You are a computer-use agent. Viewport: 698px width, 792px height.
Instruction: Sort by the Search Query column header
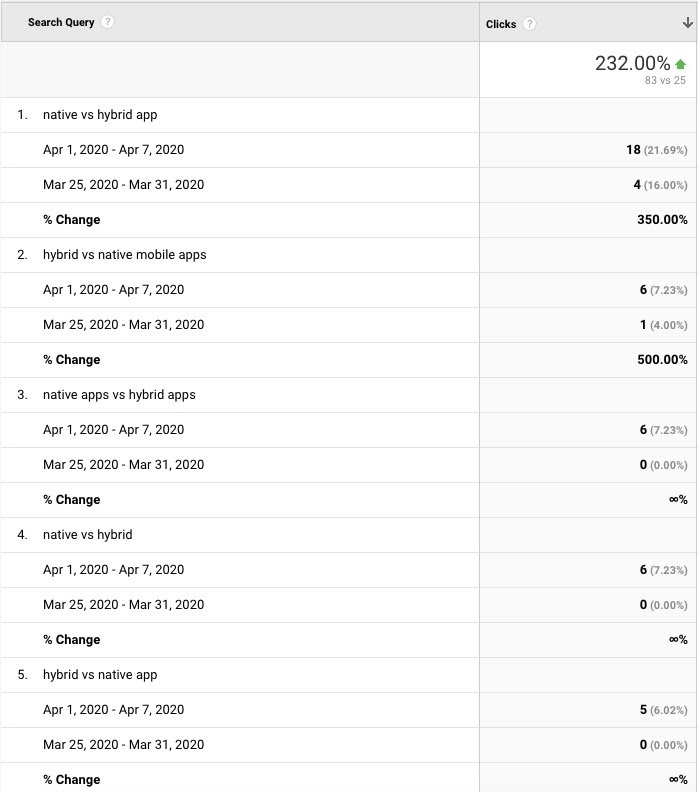61,22
